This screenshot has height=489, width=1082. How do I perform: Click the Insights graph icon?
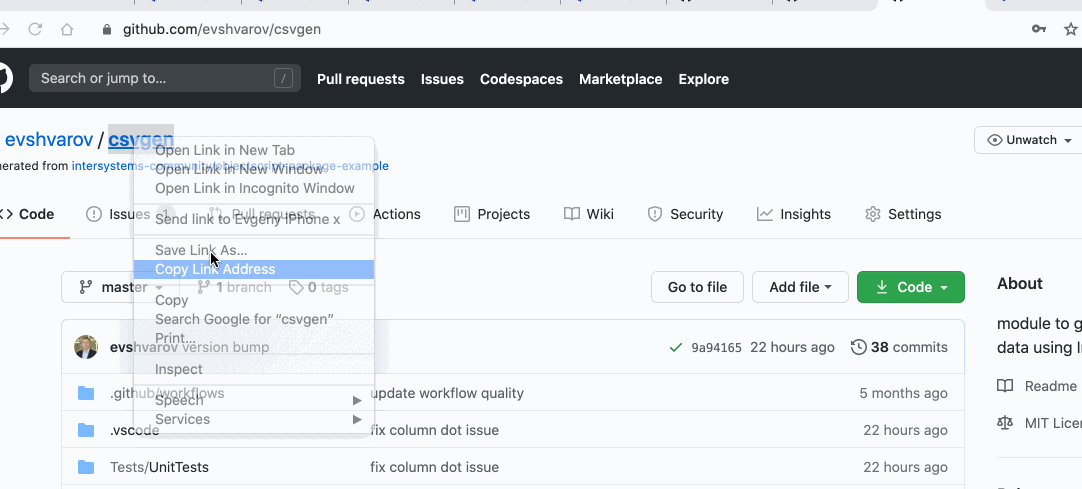tap(765, 214)
